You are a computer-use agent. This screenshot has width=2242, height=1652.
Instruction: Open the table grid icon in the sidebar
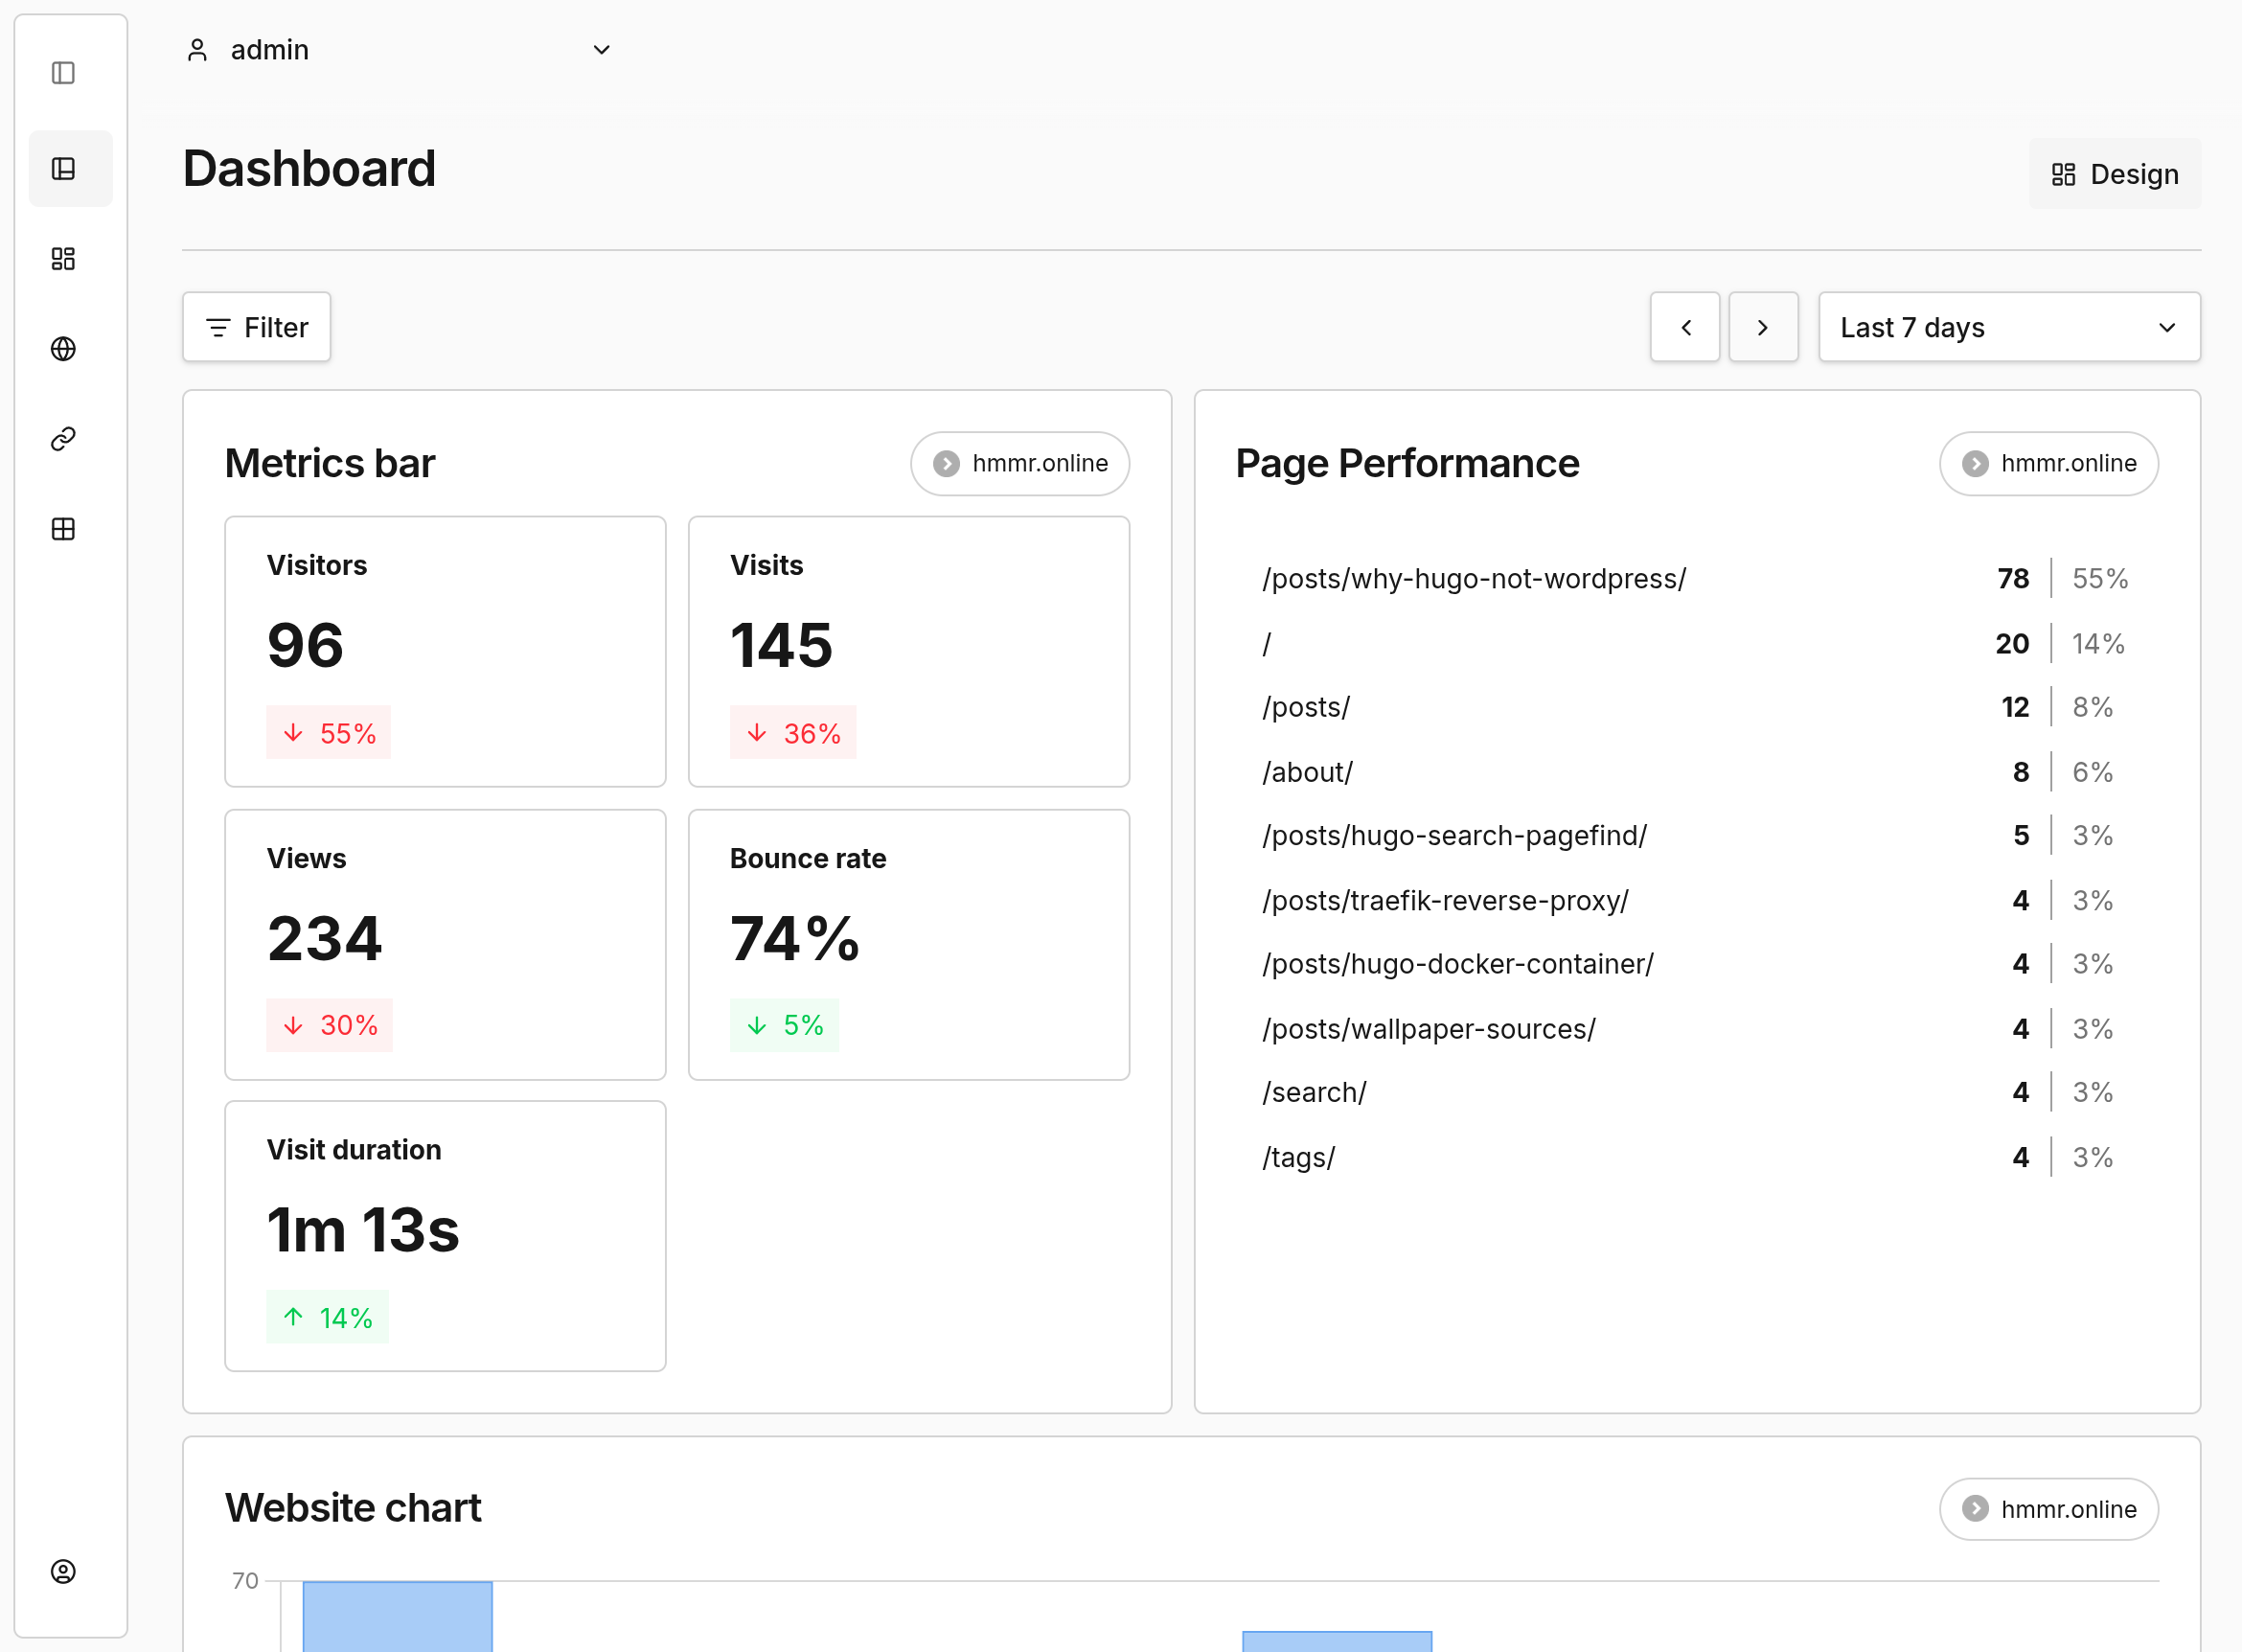point(63,529)
